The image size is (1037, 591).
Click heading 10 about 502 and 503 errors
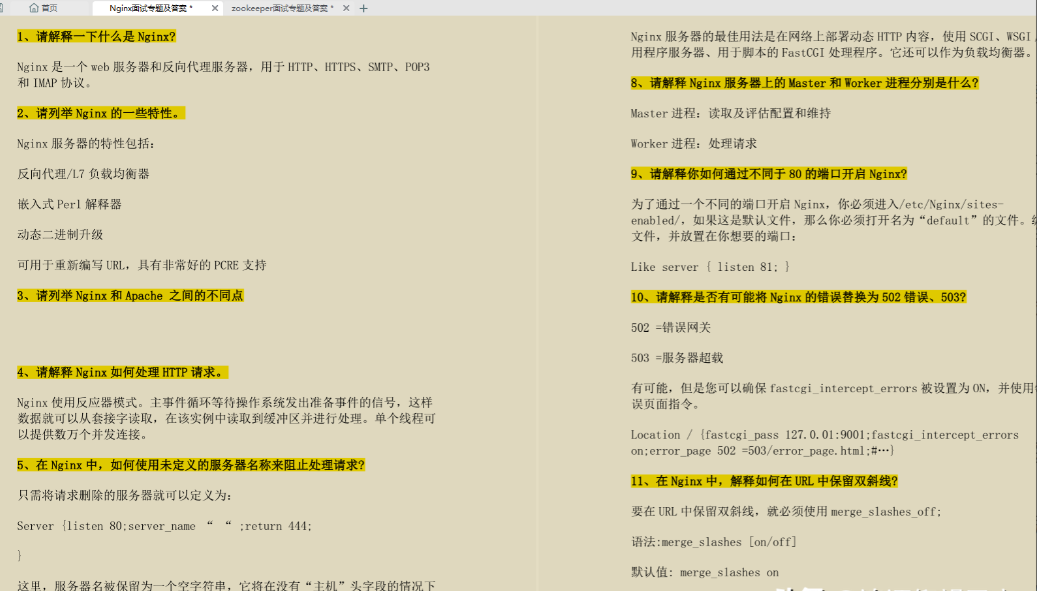pos(798,297)
